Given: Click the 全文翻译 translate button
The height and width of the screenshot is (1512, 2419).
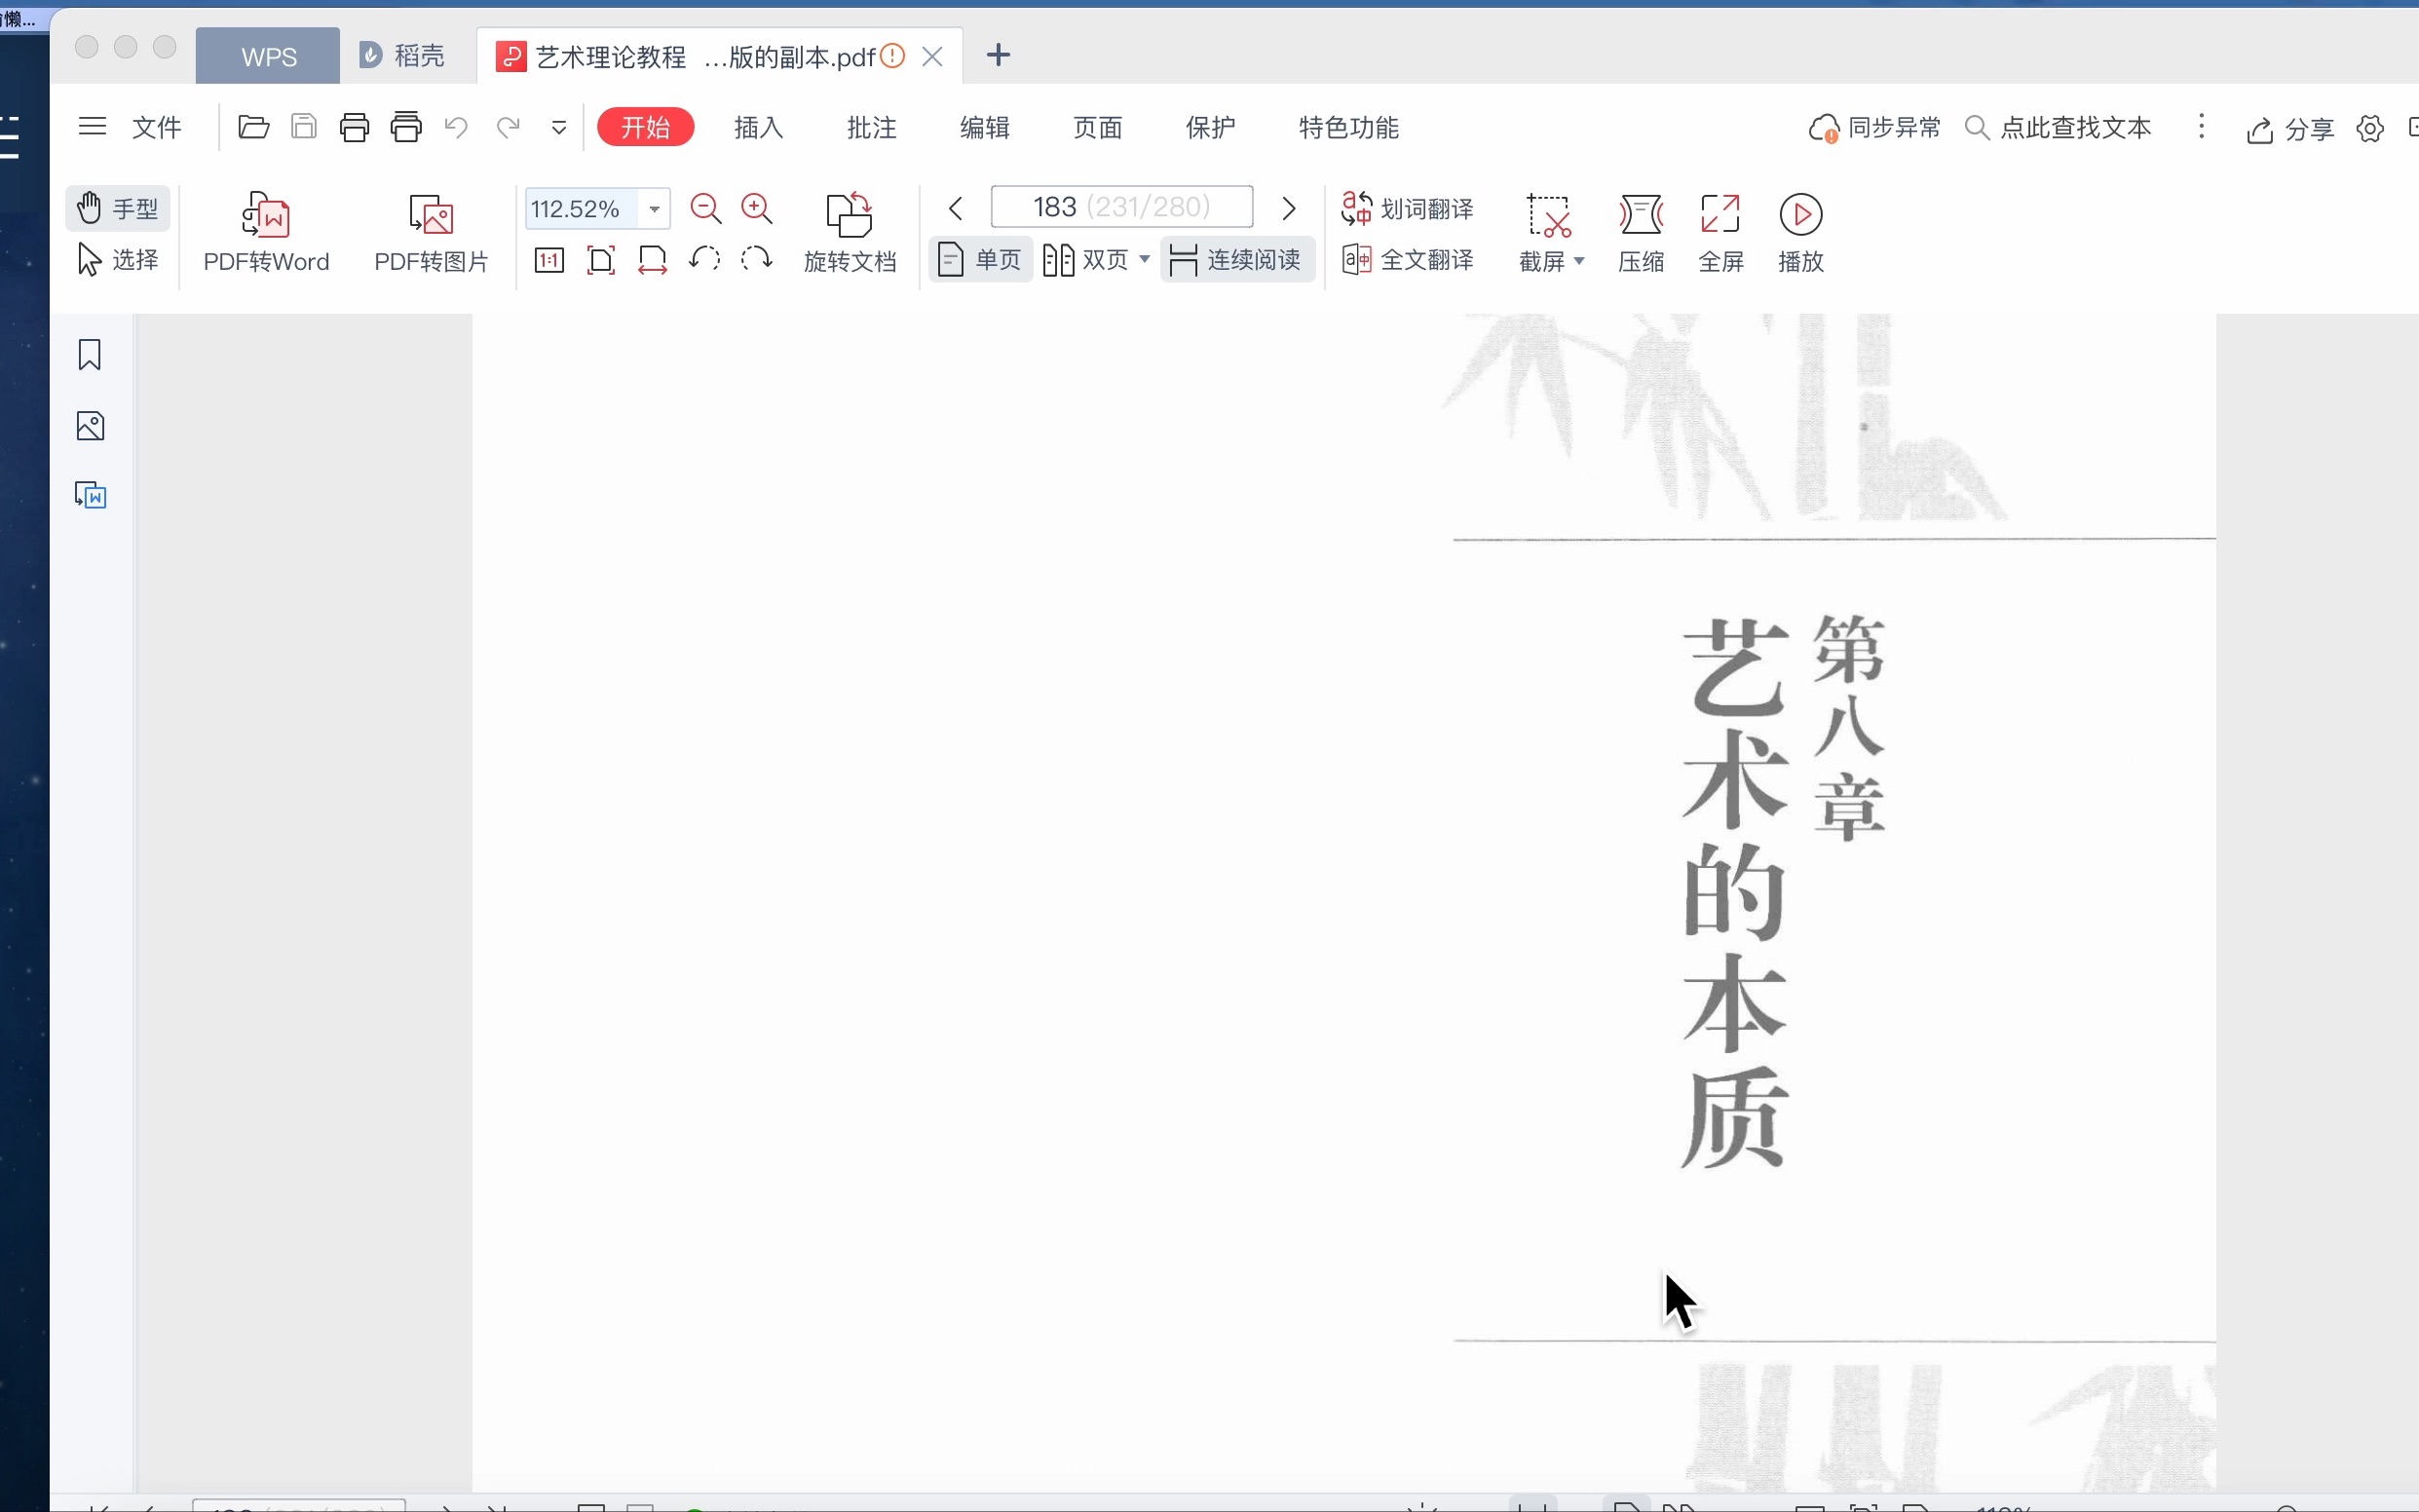Looking at the screenshot, I should click(x=1407, y=259).
